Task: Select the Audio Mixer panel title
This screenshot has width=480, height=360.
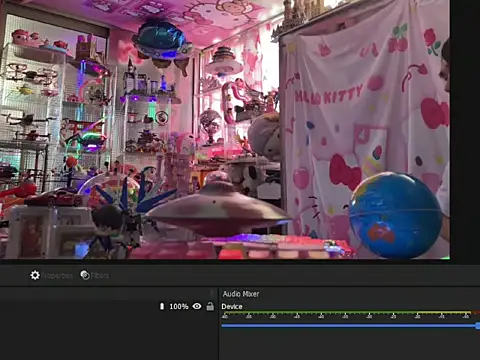Action: (241, 294)
